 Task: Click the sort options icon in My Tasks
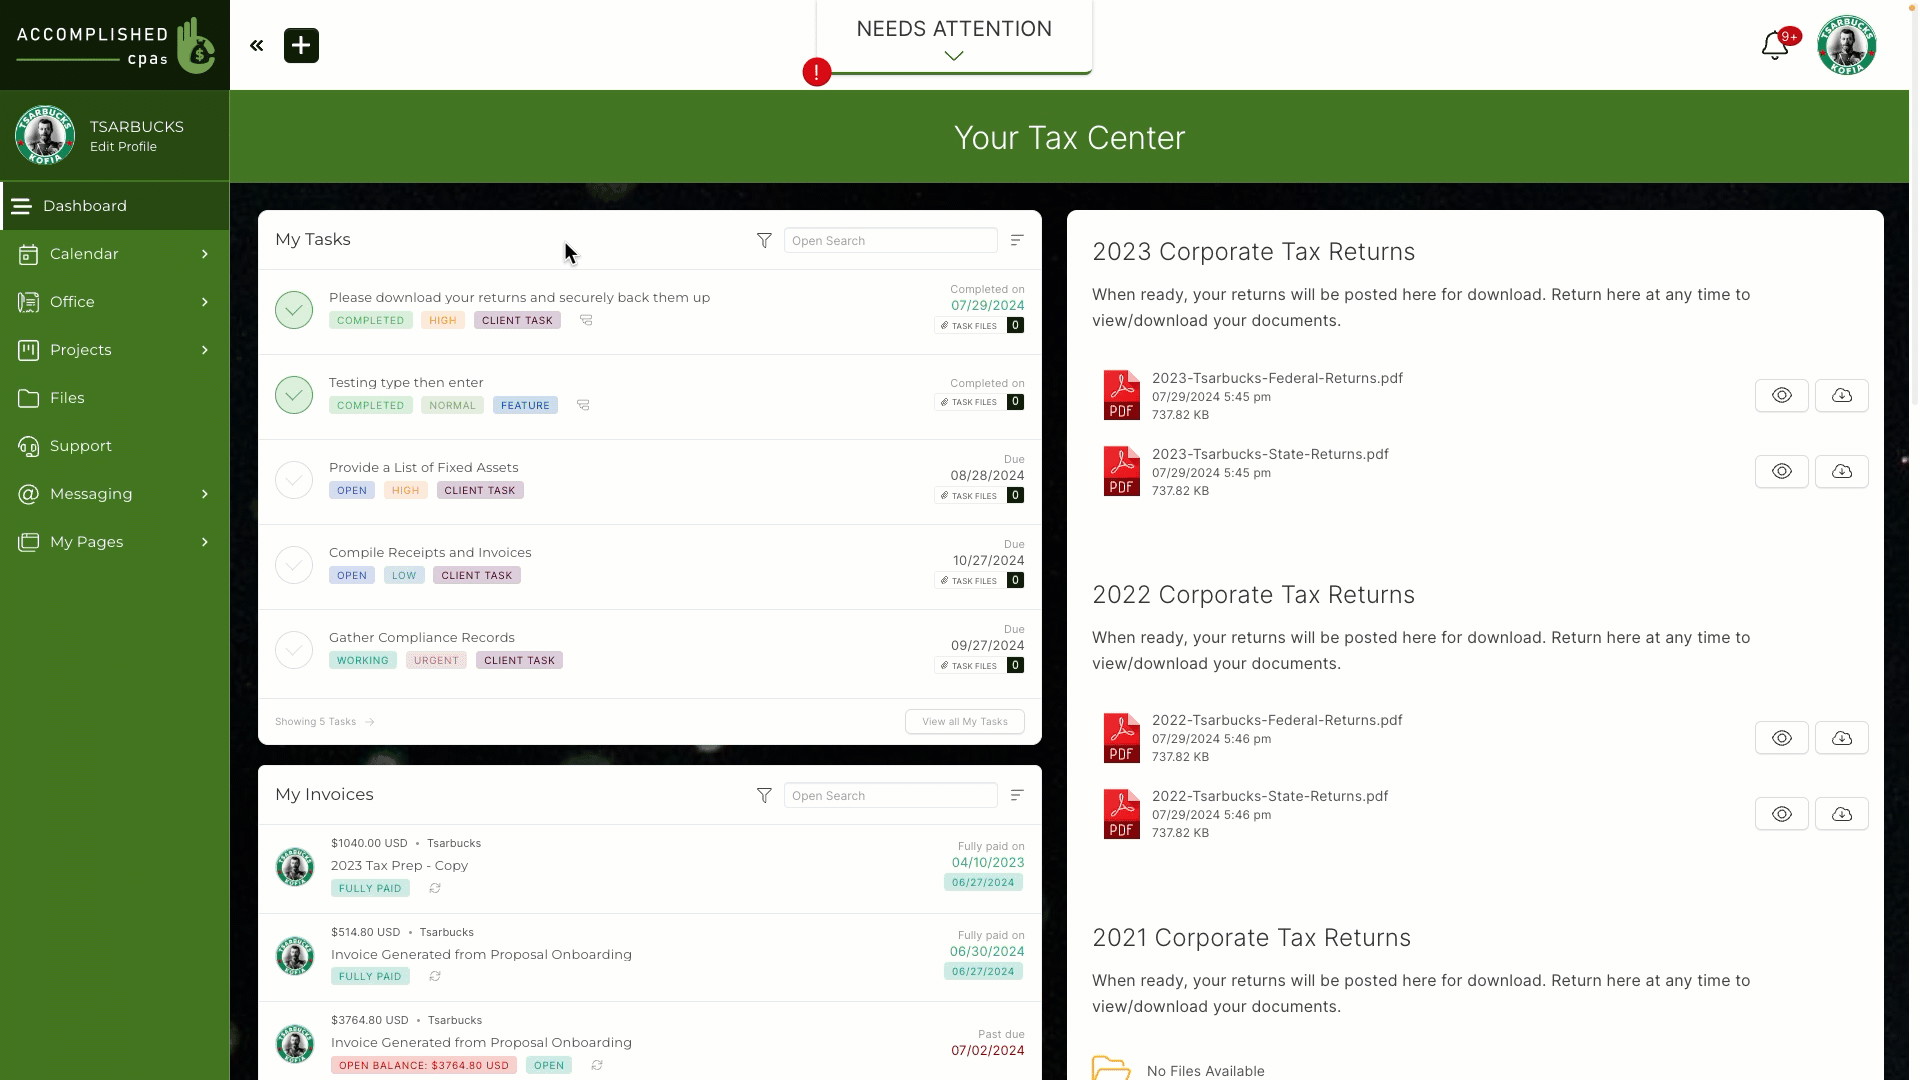pyautogui.click(x=1018, y=240)
